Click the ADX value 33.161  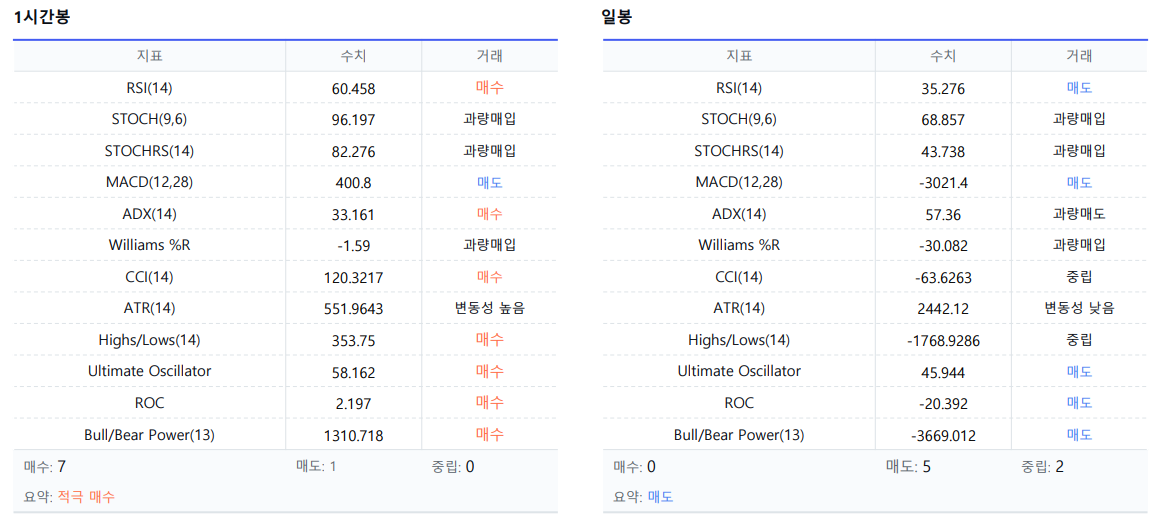pos(354,216)
